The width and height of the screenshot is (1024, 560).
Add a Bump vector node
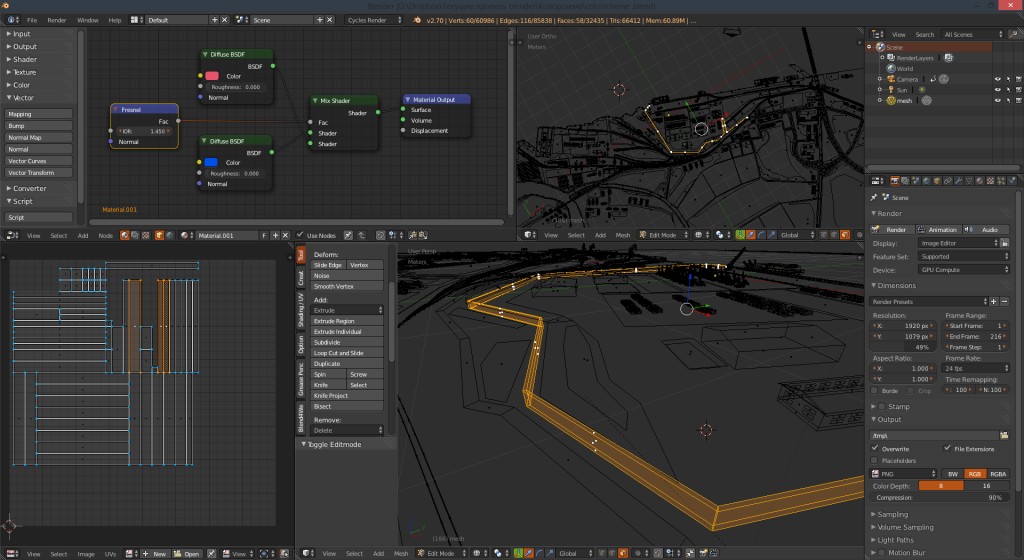39,125
